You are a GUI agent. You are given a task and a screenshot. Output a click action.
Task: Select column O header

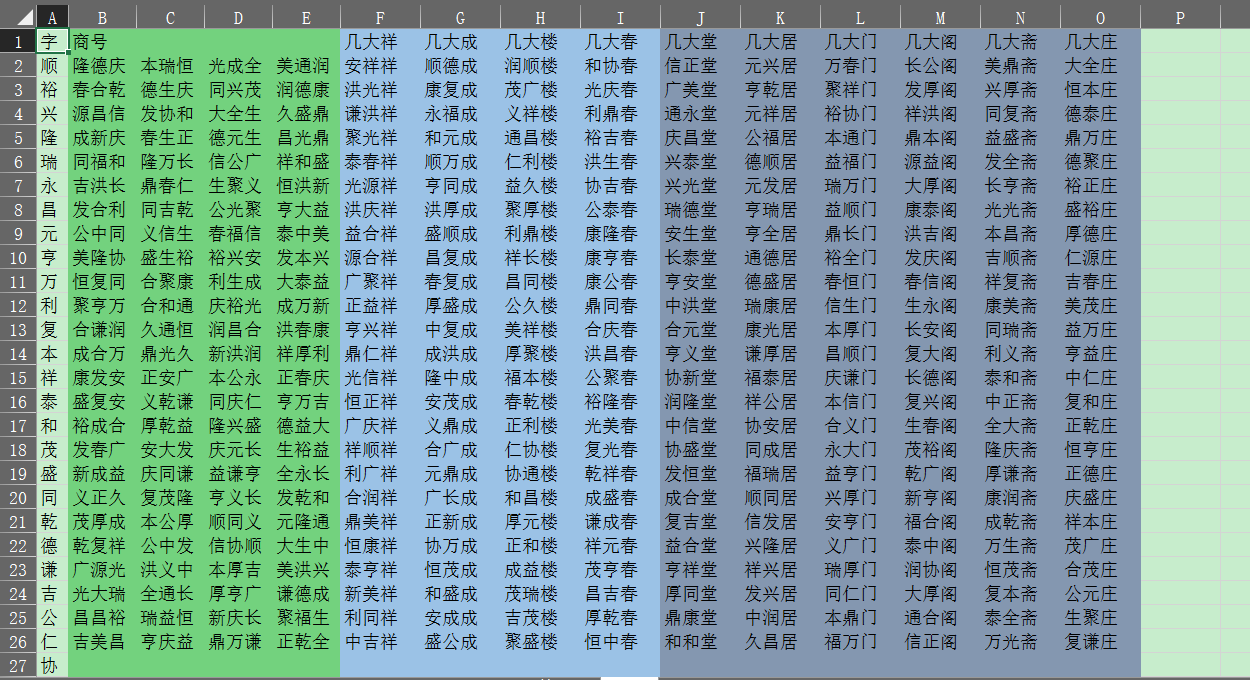(x=1100, y=18)
